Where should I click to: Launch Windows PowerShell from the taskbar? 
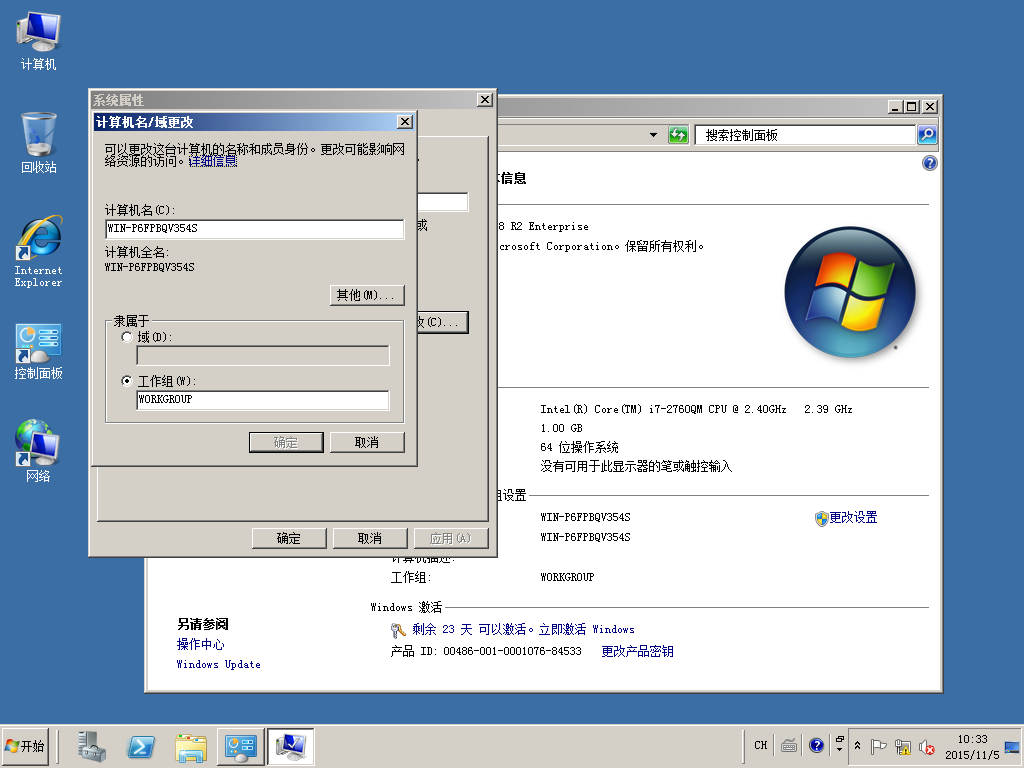(141, 746)
